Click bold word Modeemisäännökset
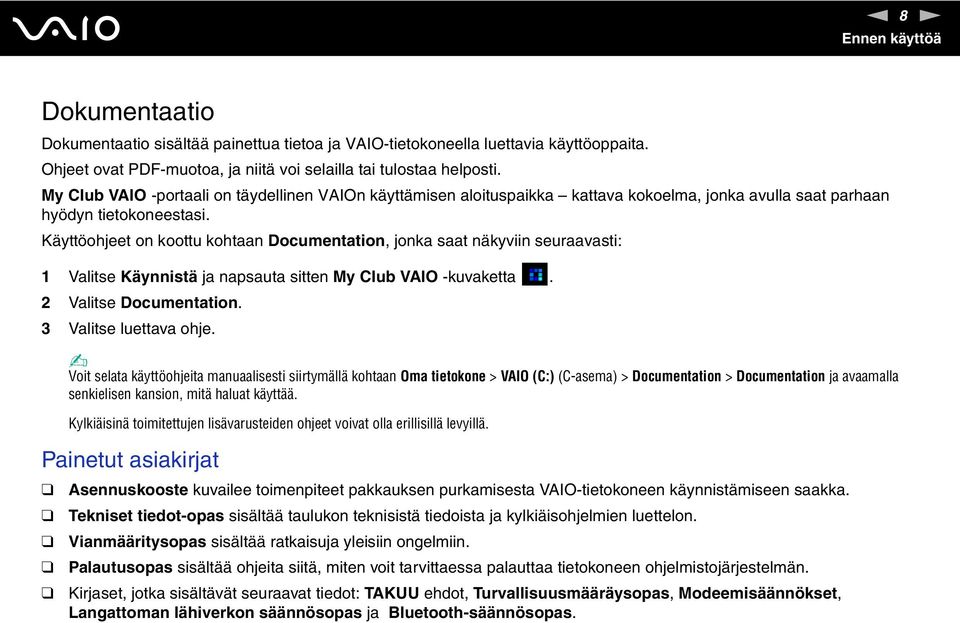 pyautogui.click(x=758, y=593)
